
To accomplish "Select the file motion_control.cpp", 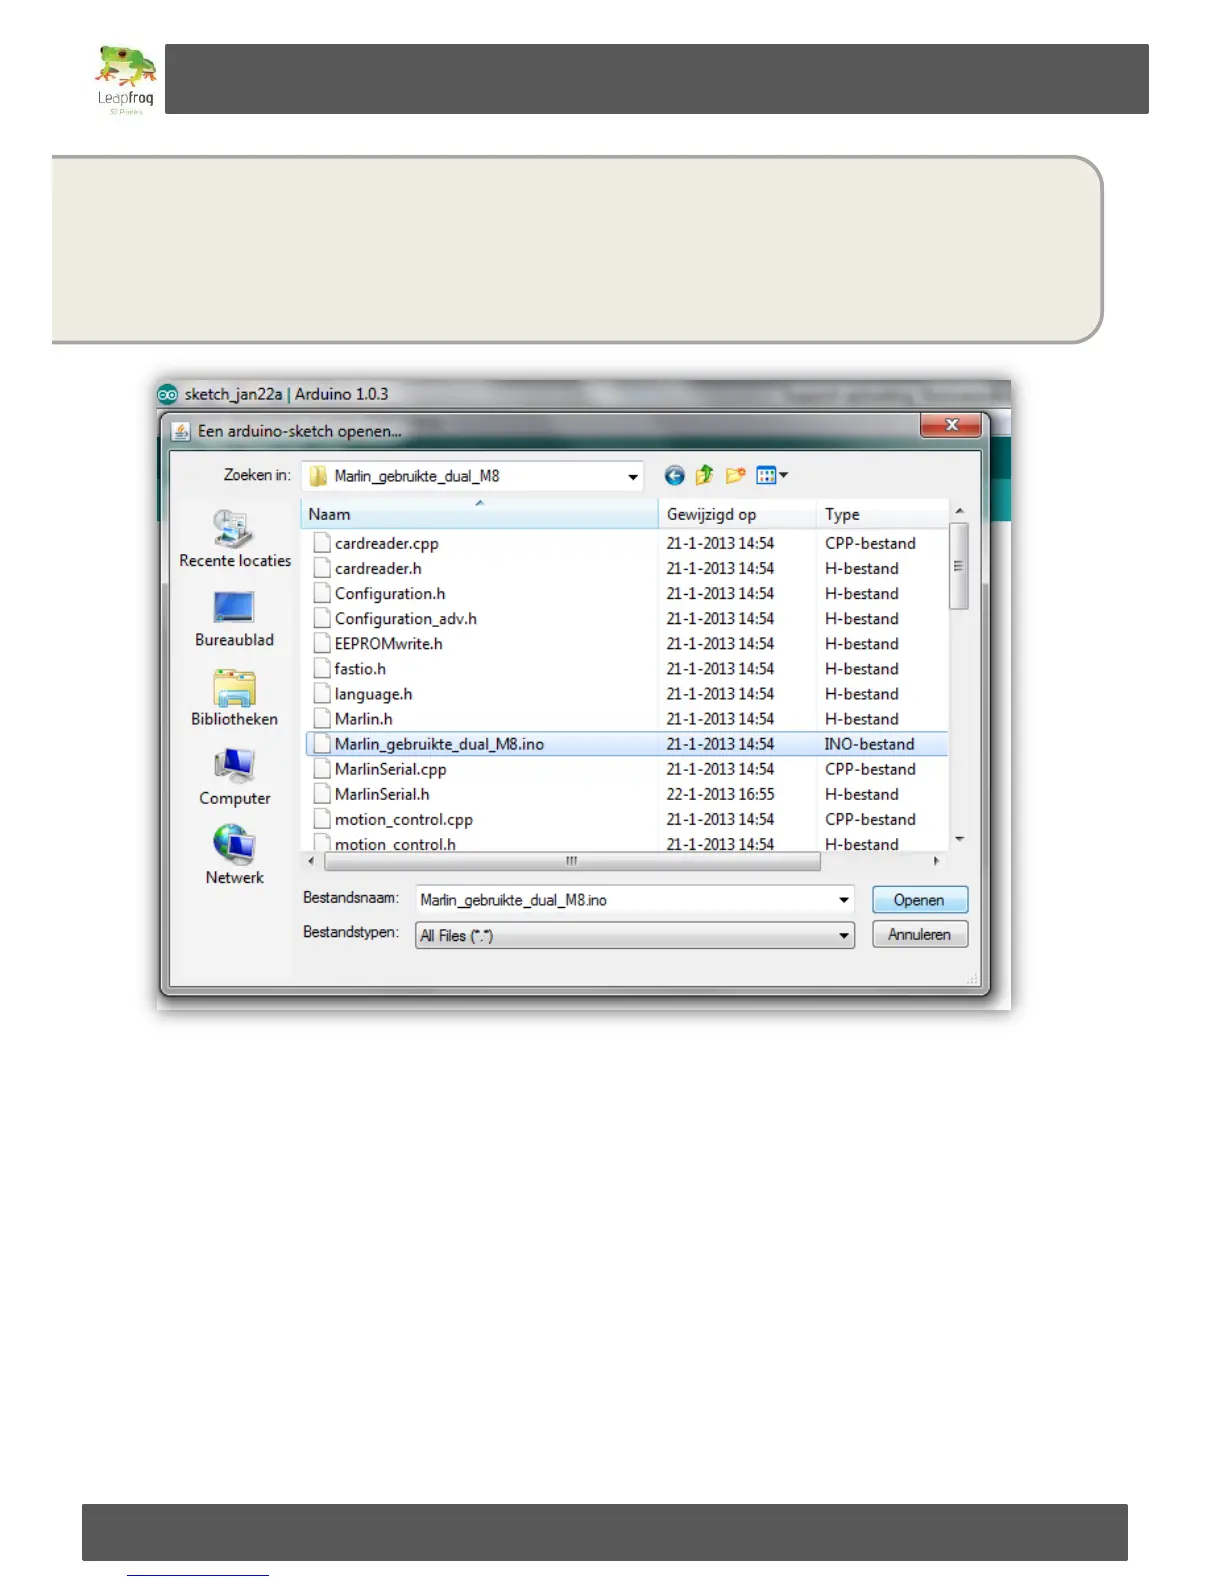I will pyautogui.click(x=403, y=819).
